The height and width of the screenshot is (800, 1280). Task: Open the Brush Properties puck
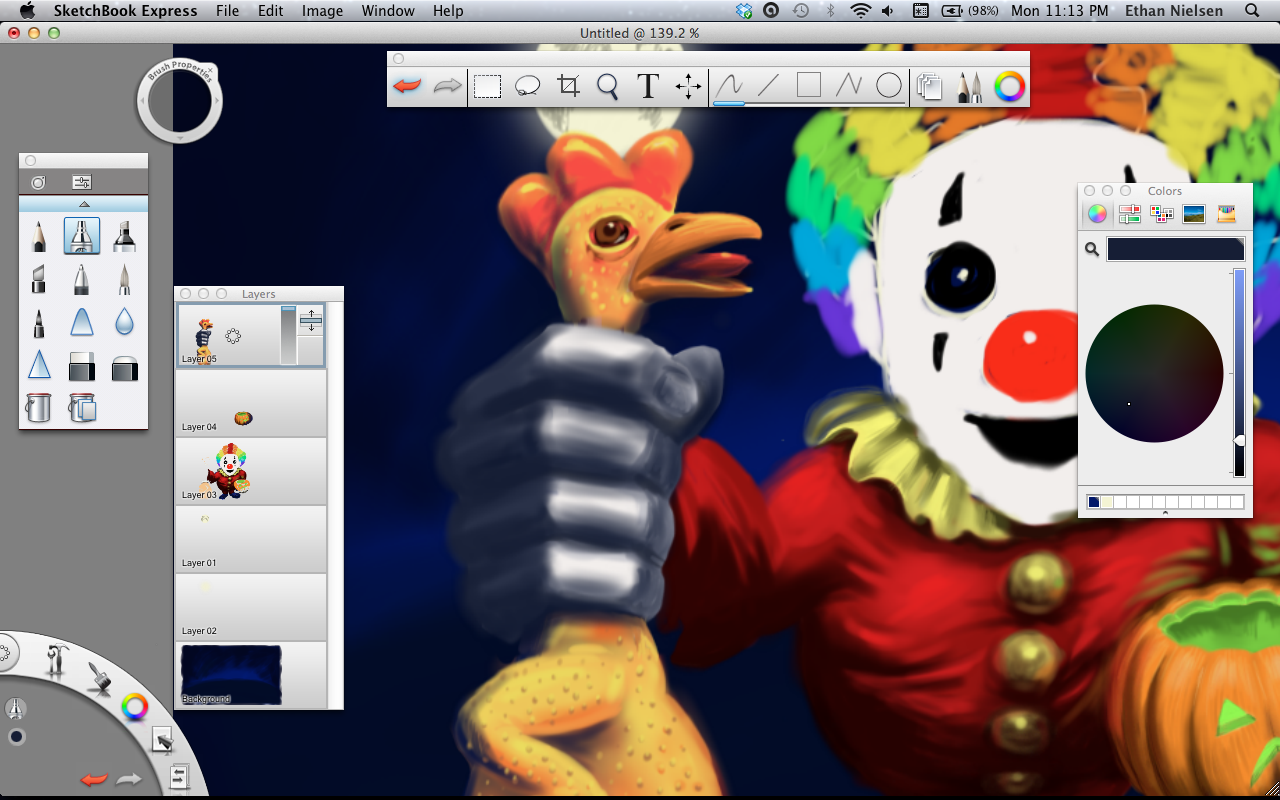pos(179,100)
